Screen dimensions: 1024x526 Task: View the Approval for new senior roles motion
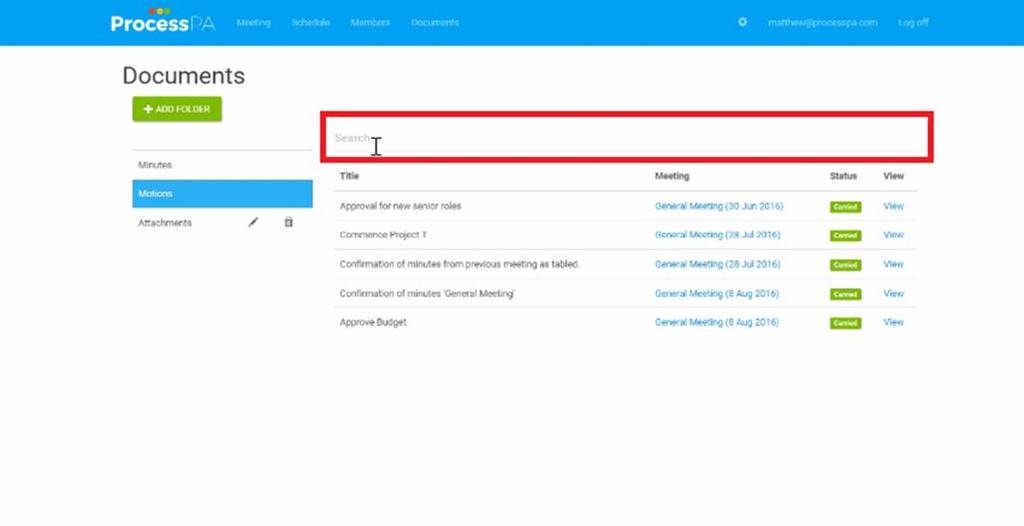[x=893, y=206]
